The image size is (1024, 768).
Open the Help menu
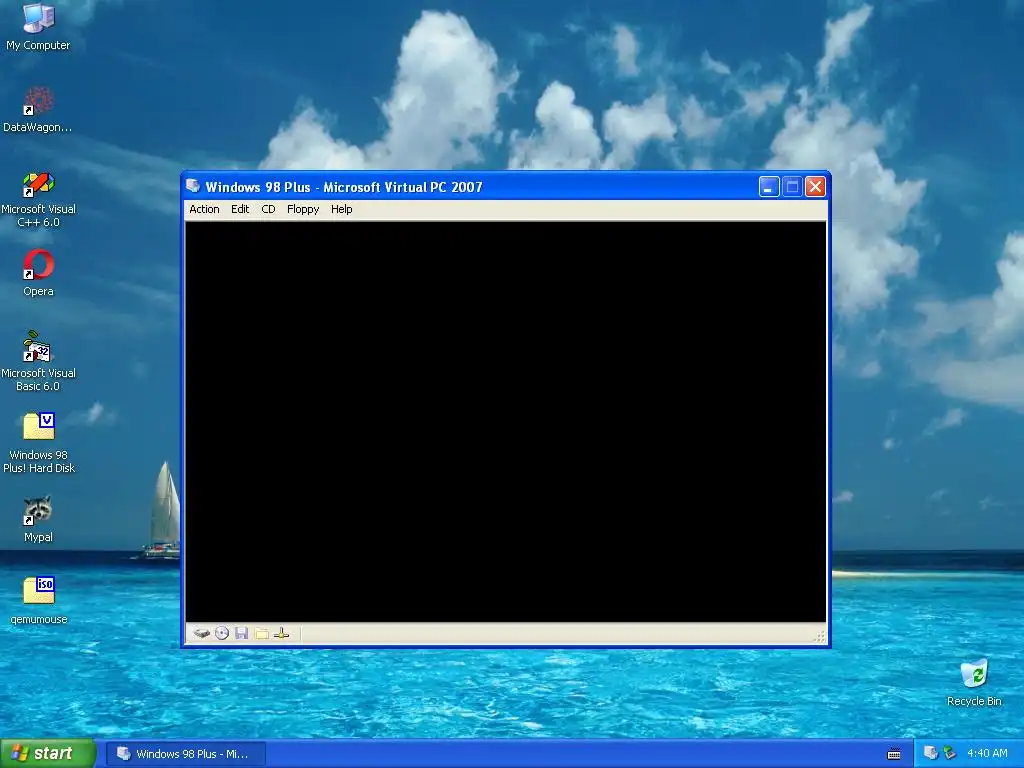pyautogui.click(x=342, y=209)
